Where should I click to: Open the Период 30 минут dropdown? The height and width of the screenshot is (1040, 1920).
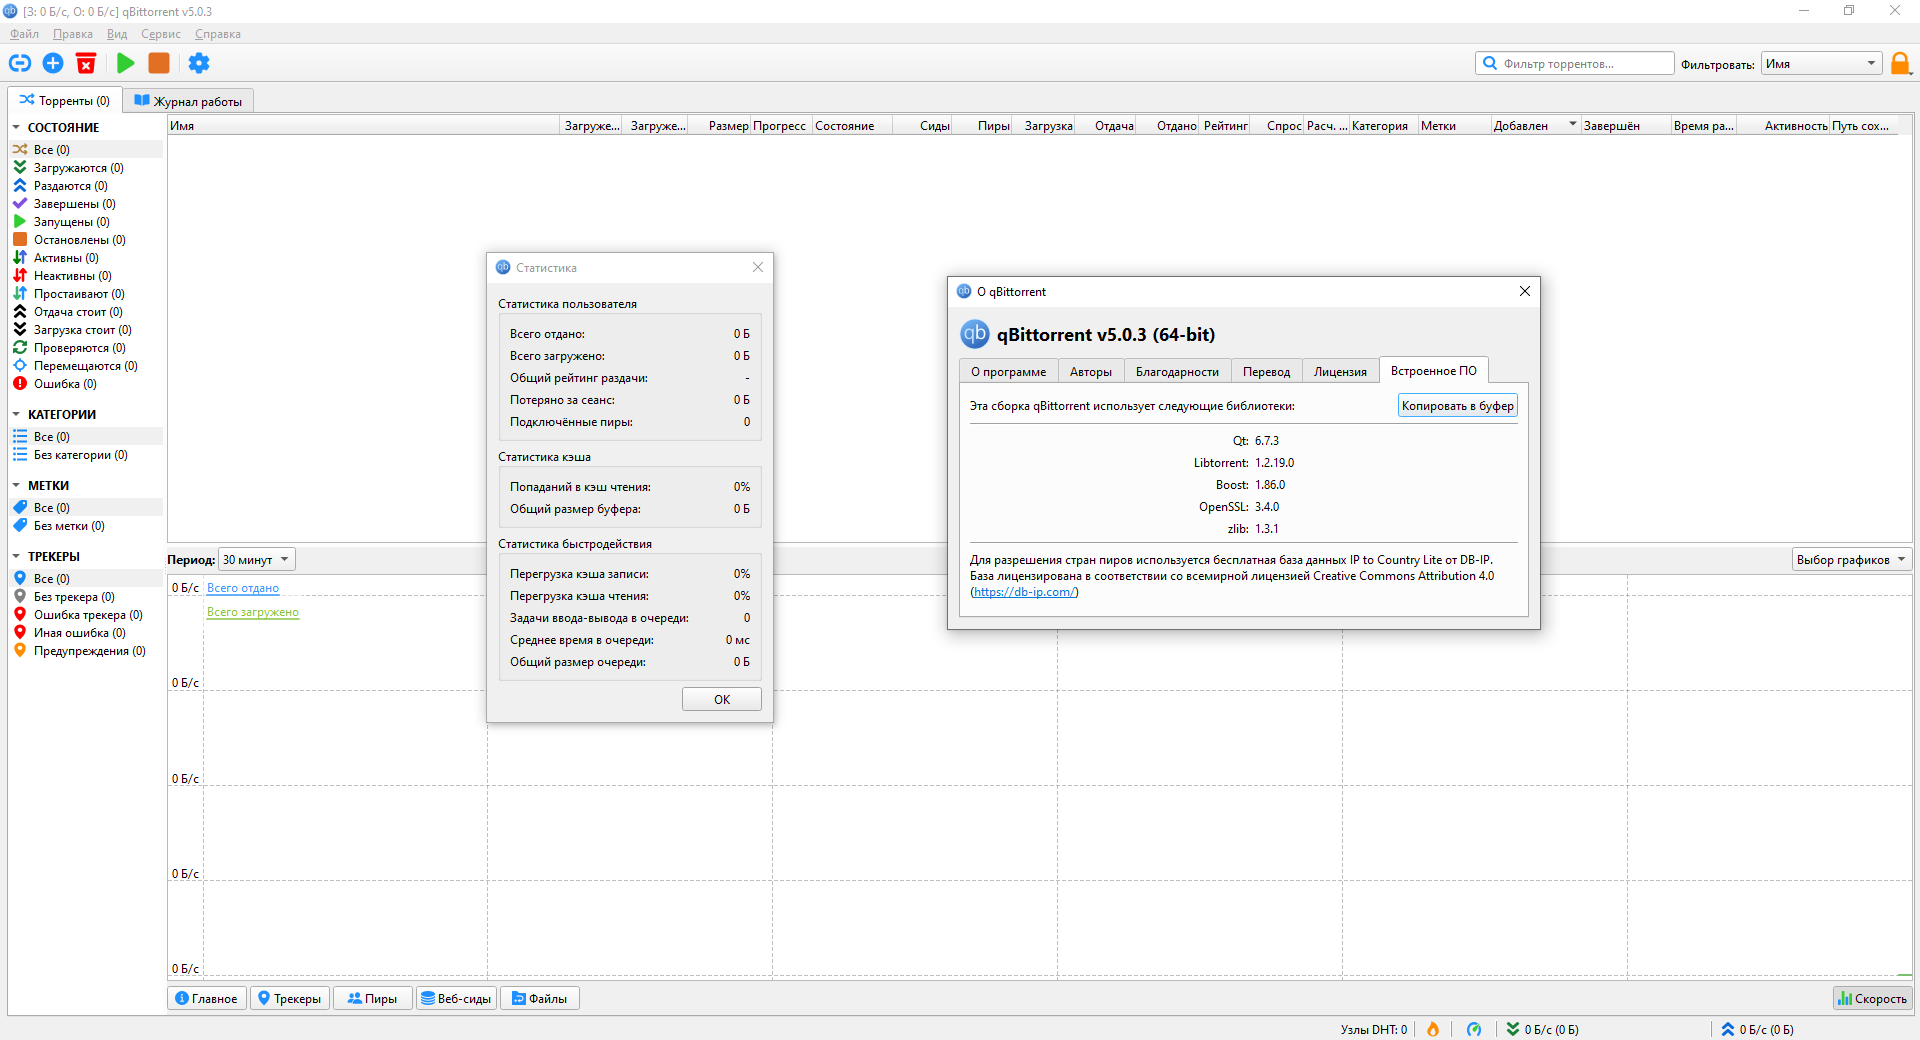(256, 560)
